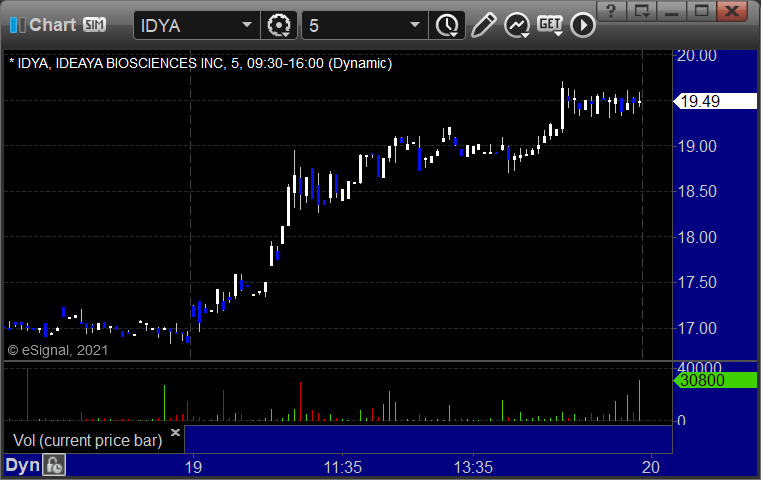Click the 17.50 price axis label
The image size is (761, 480).
[x=696, y=282]
